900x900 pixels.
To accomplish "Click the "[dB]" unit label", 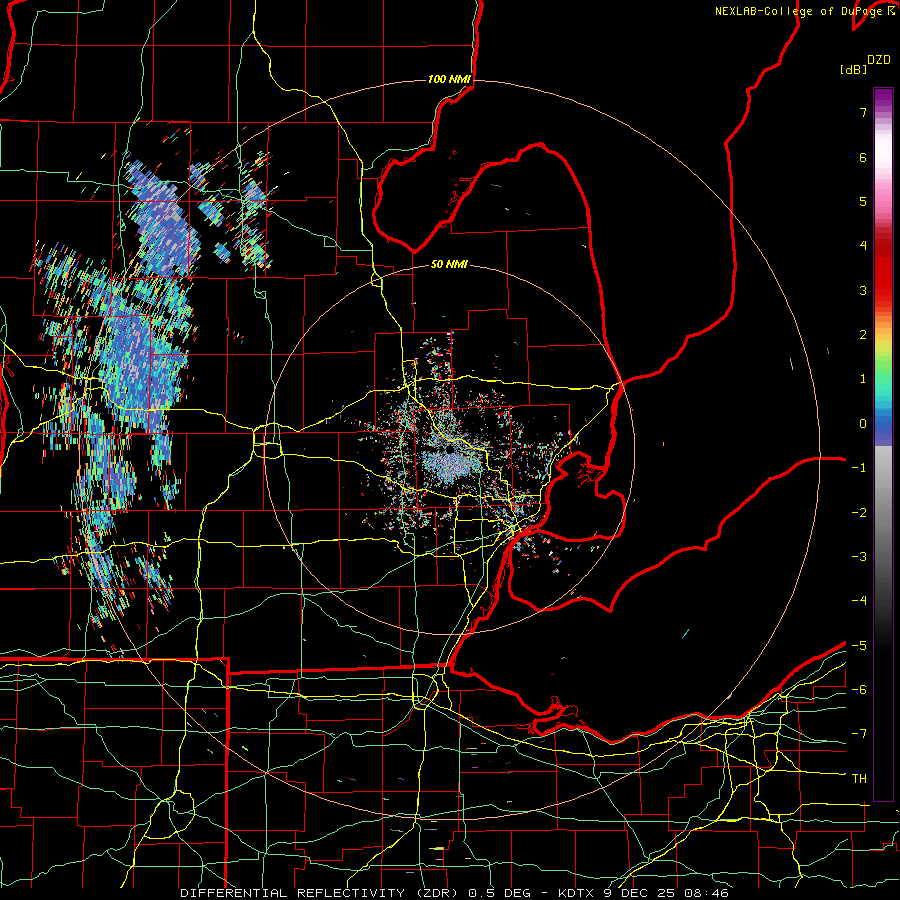I will (854, 69).
